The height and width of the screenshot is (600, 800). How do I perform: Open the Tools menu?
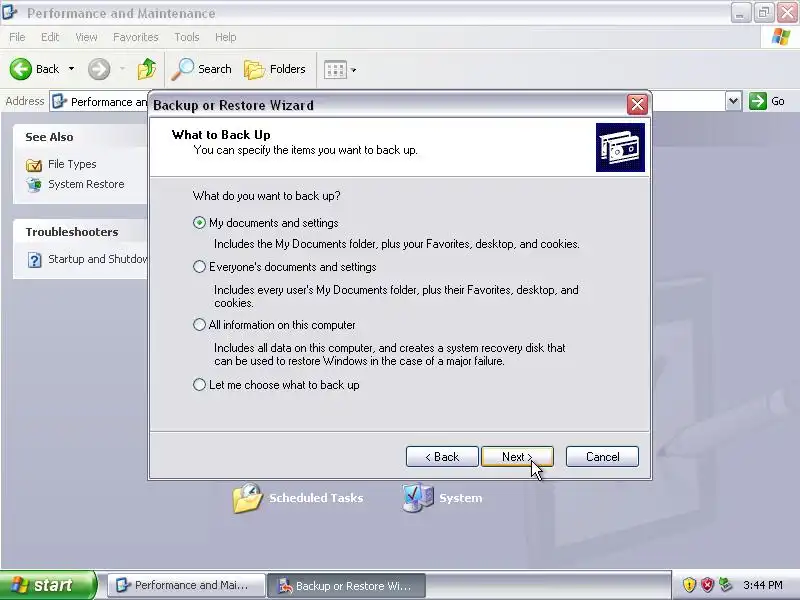click(x=187, y=37)
